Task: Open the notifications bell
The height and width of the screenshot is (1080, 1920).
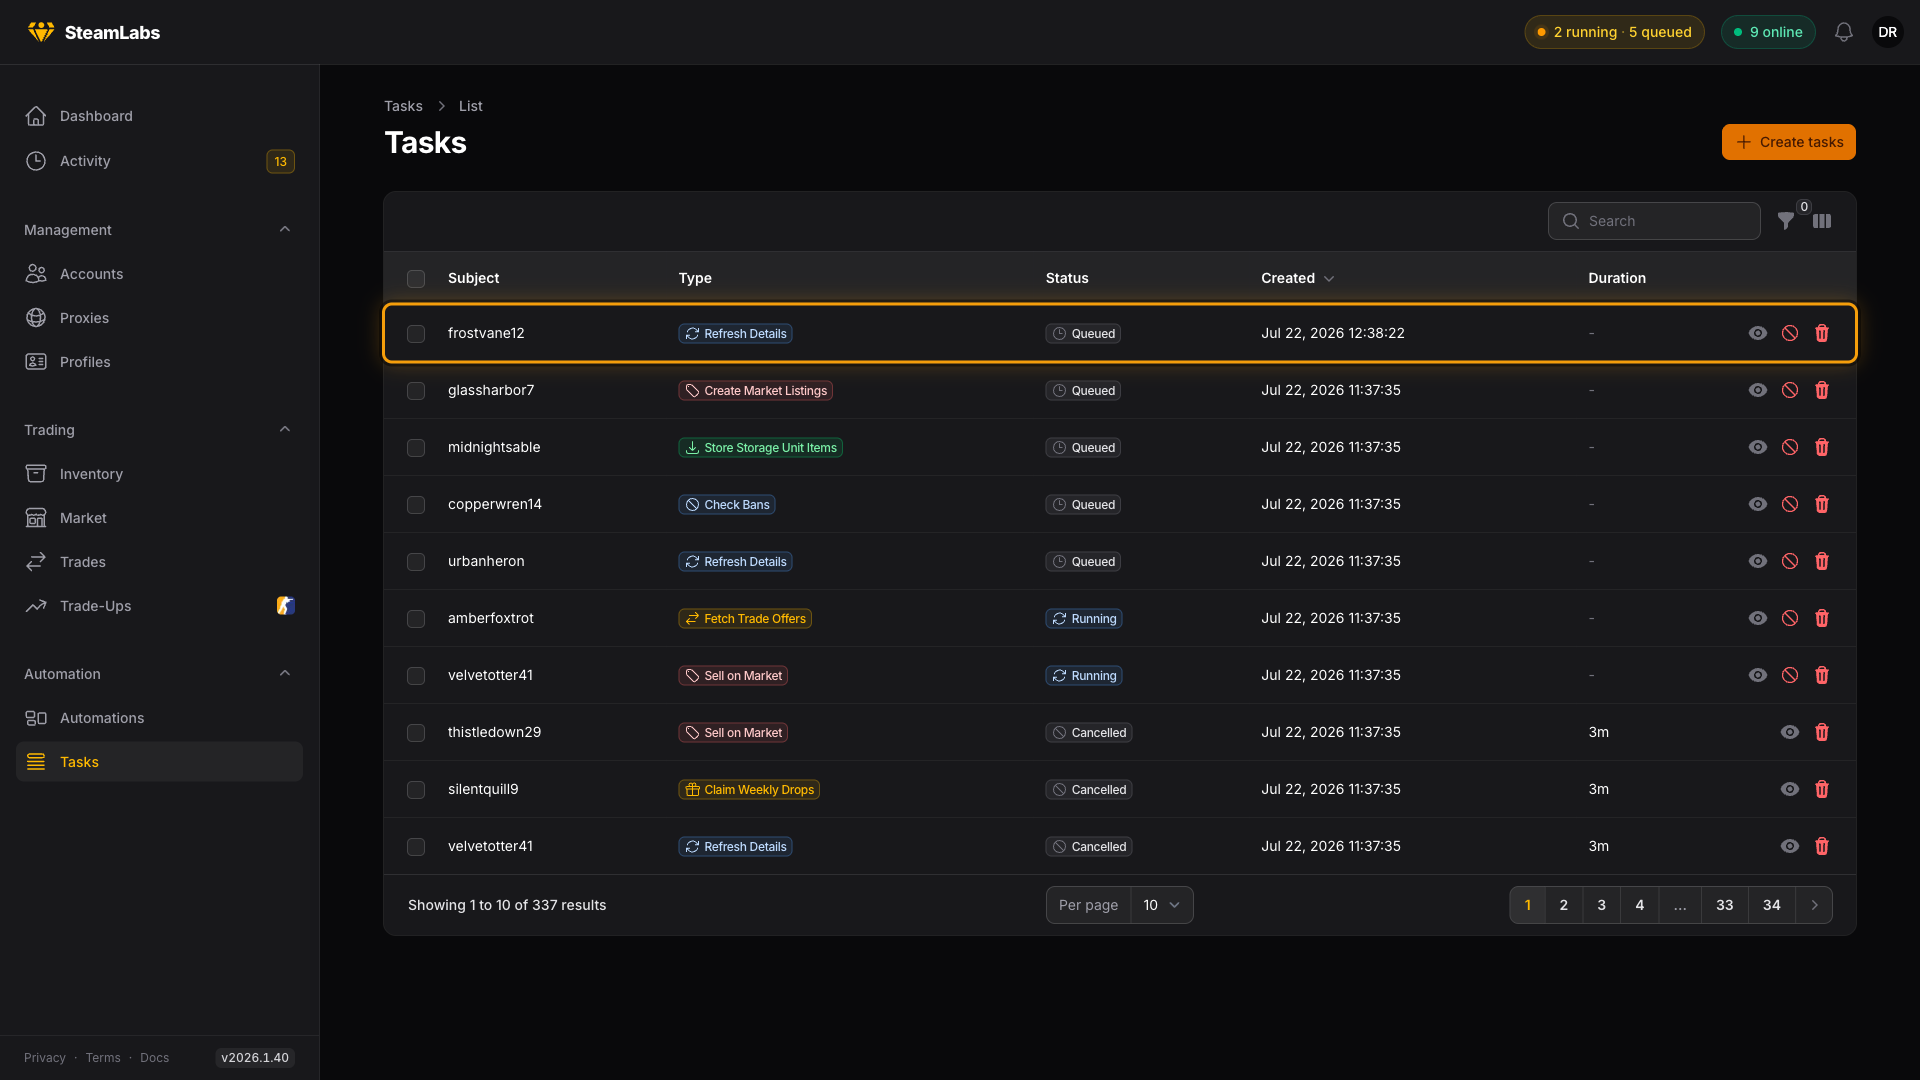Action: (x=1844, y=32)
